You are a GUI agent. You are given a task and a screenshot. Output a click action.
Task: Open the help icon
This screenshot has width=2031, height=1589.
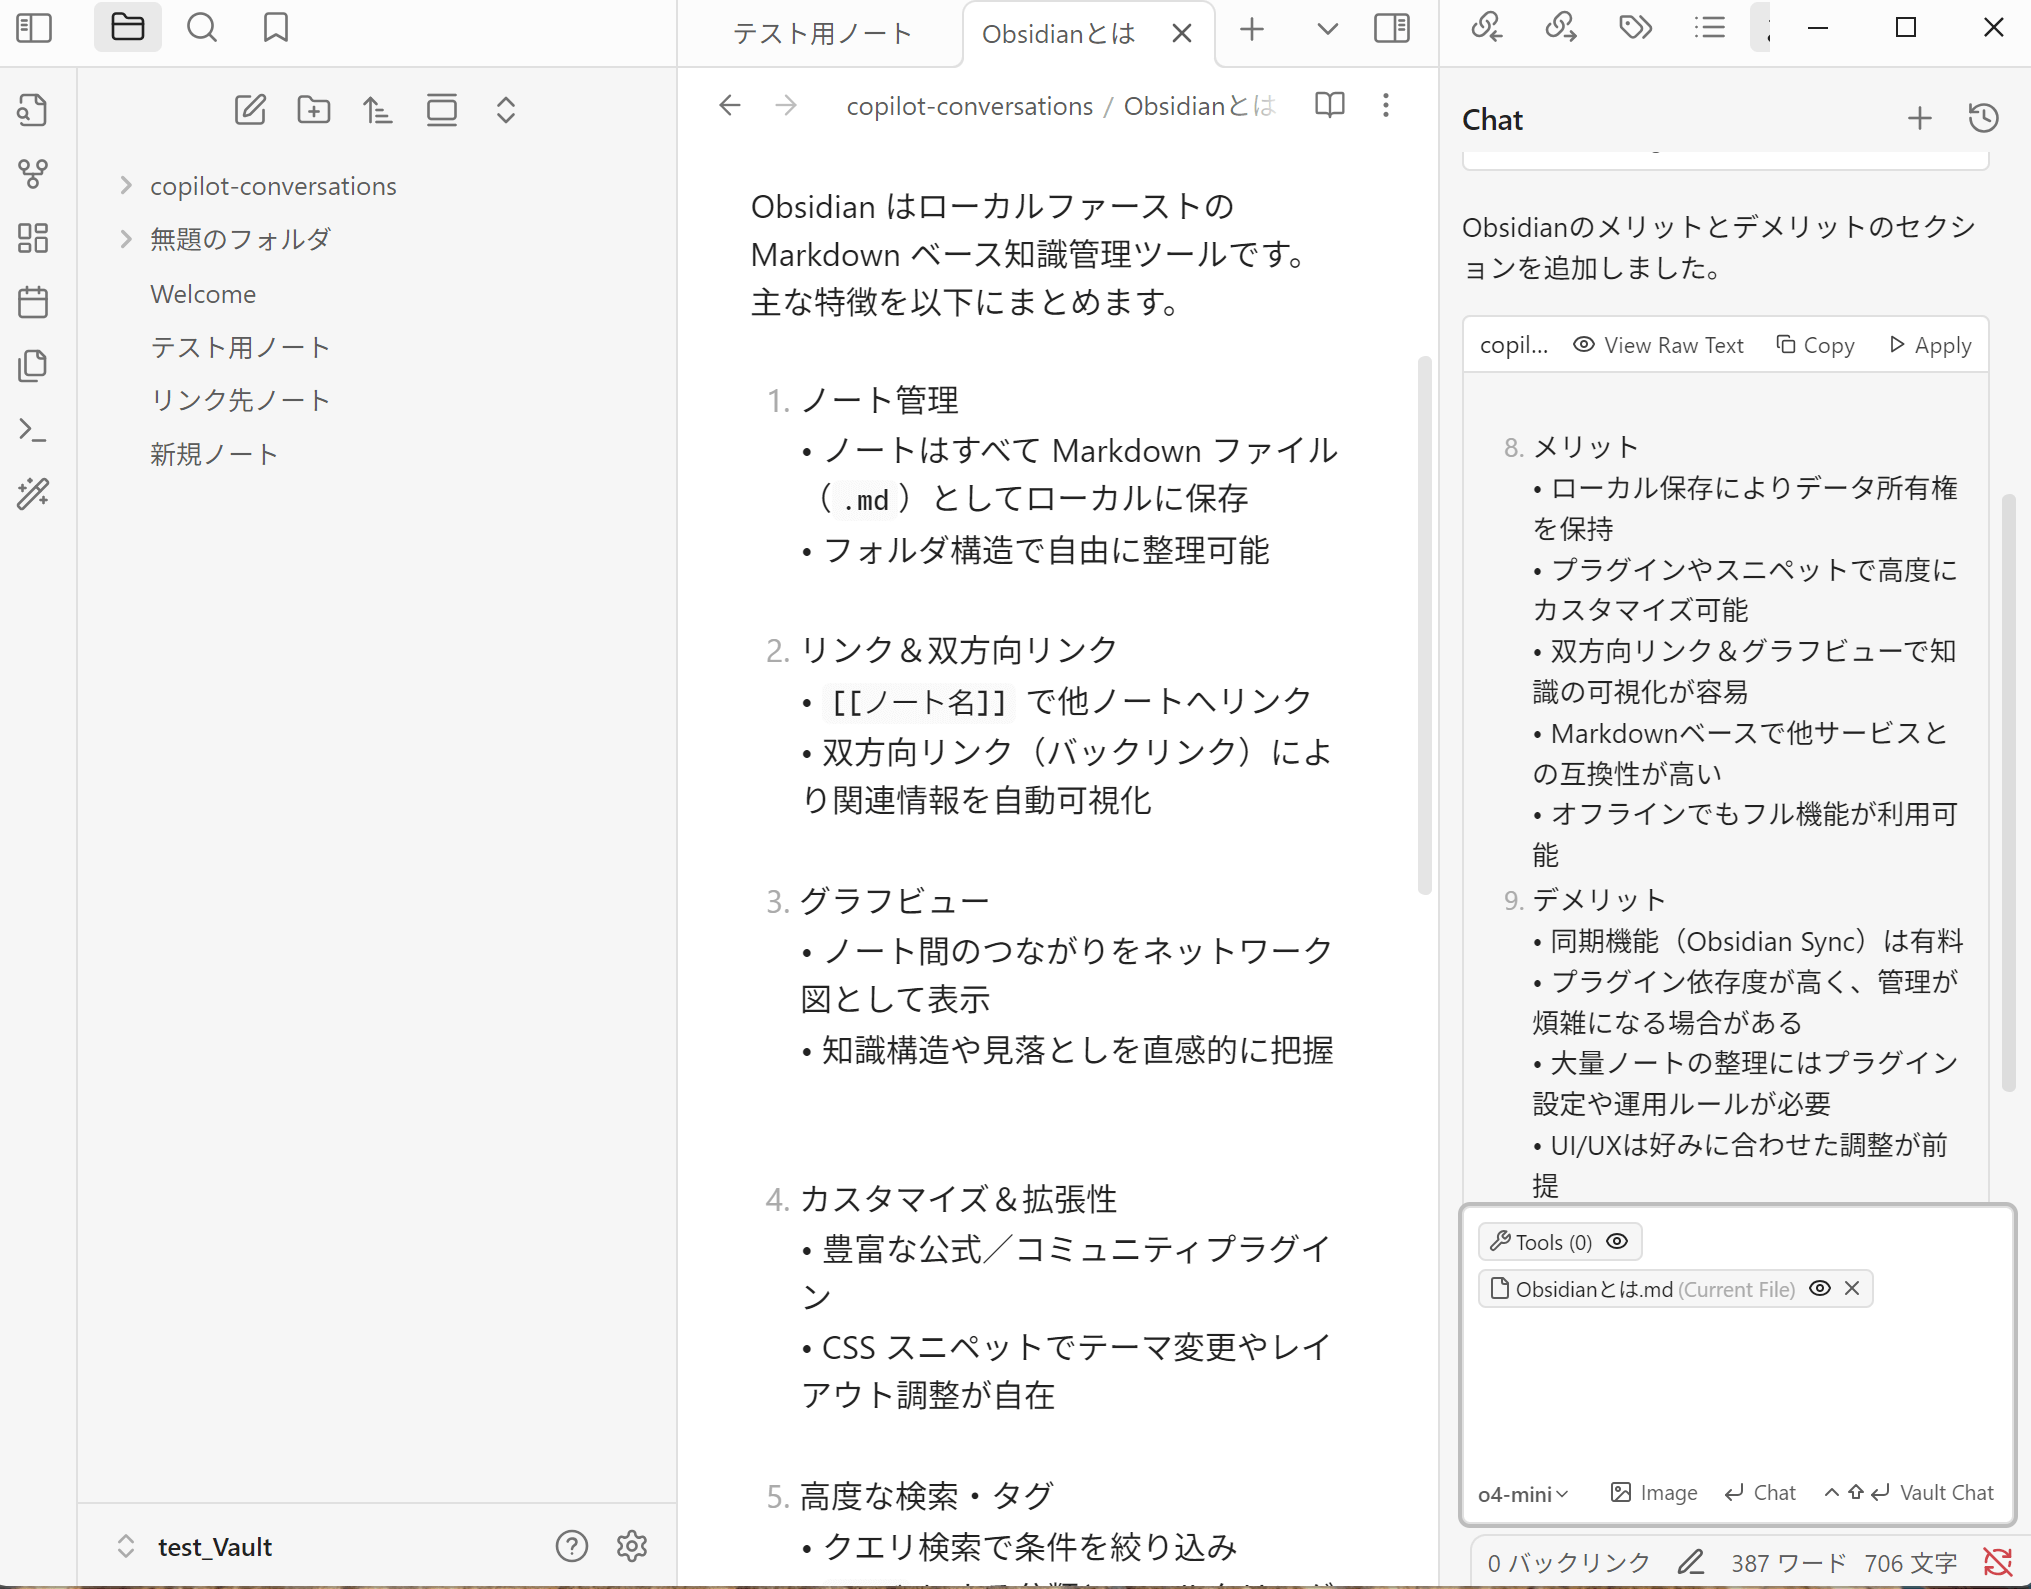point(572,1547)
